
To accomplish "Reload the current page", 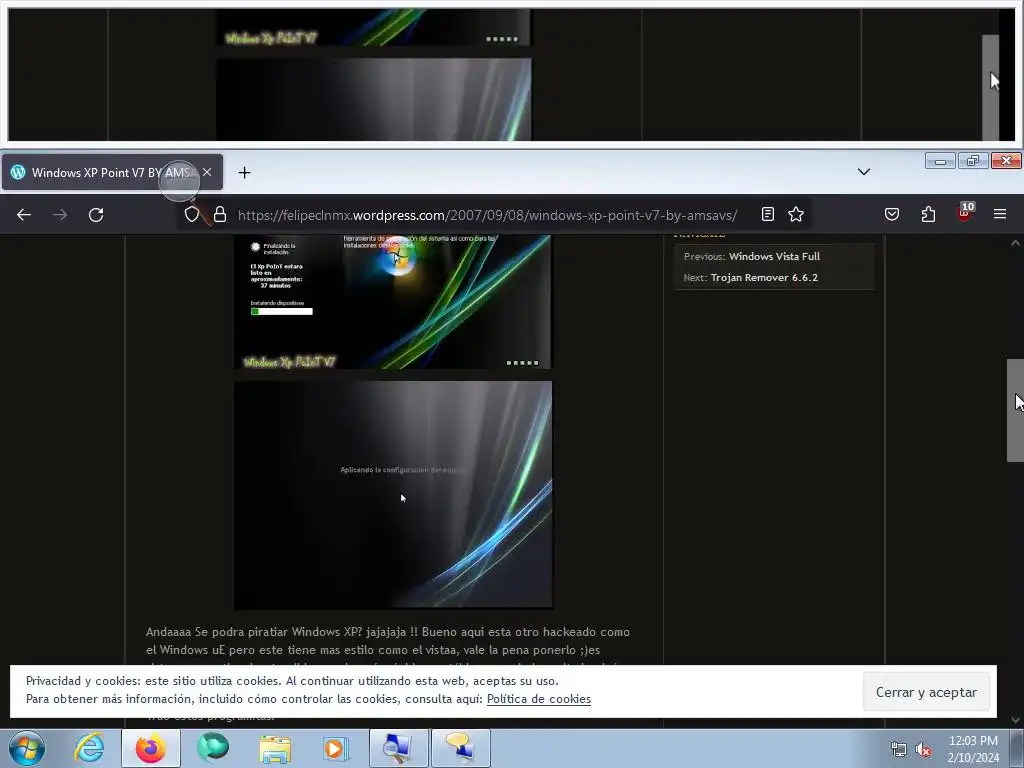I will pyautogui.click(x=96, y=215).
